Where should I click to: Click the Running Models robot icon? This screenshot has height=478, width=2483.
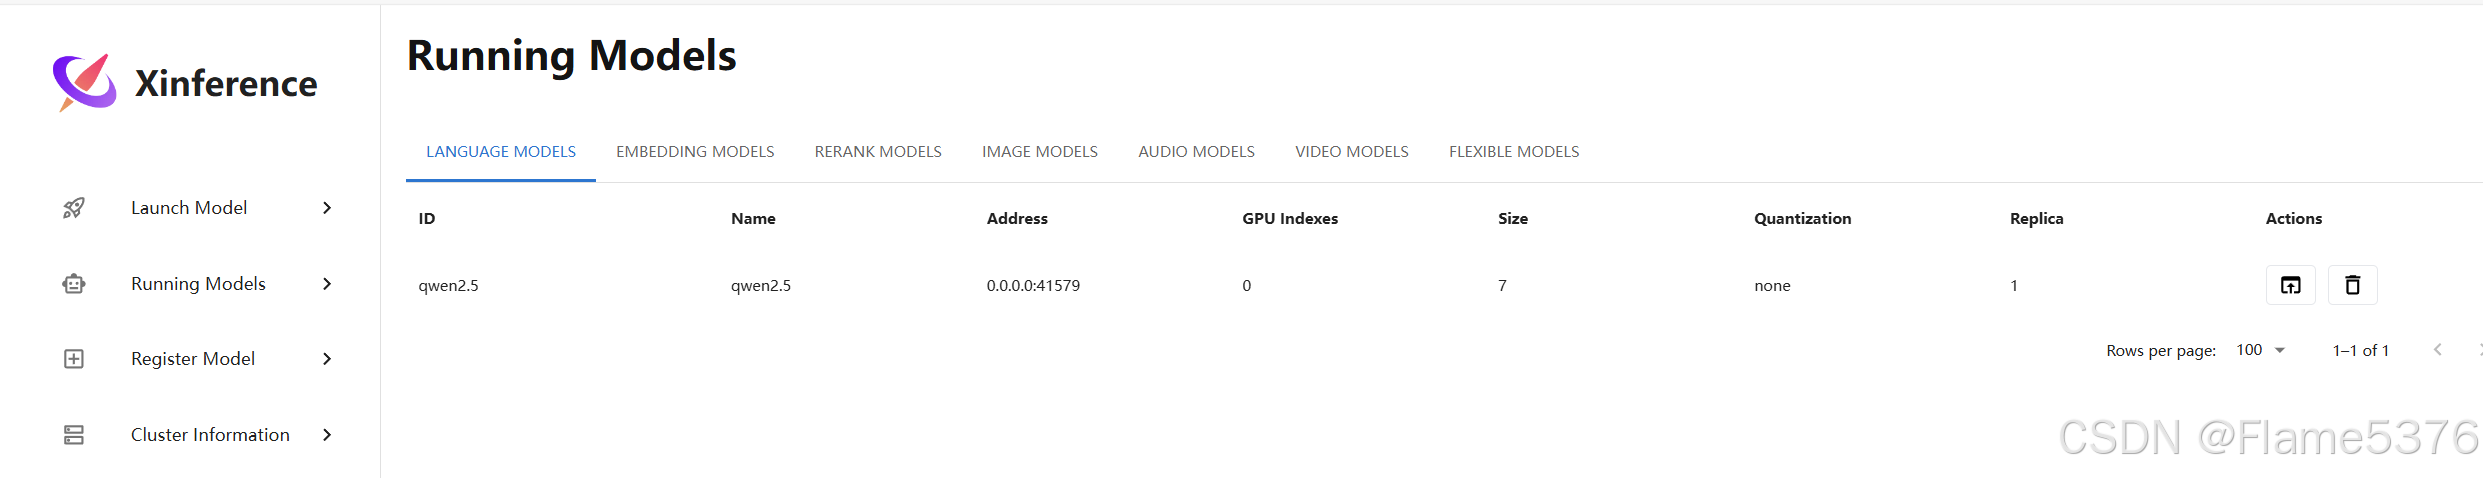[74, 284]
